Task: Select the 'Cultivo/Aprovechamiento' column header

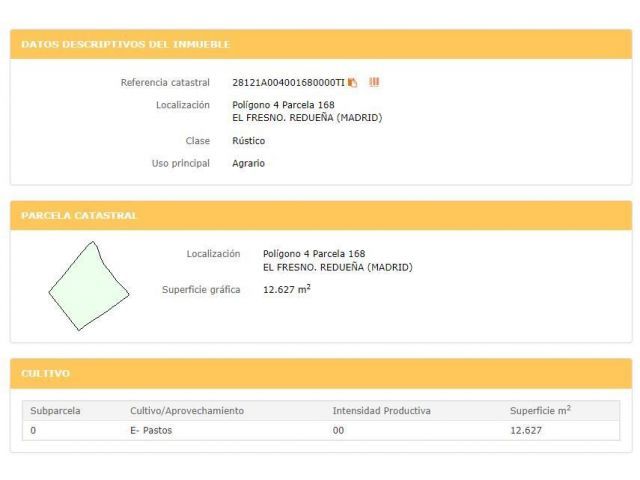Action: pos(187,411)
